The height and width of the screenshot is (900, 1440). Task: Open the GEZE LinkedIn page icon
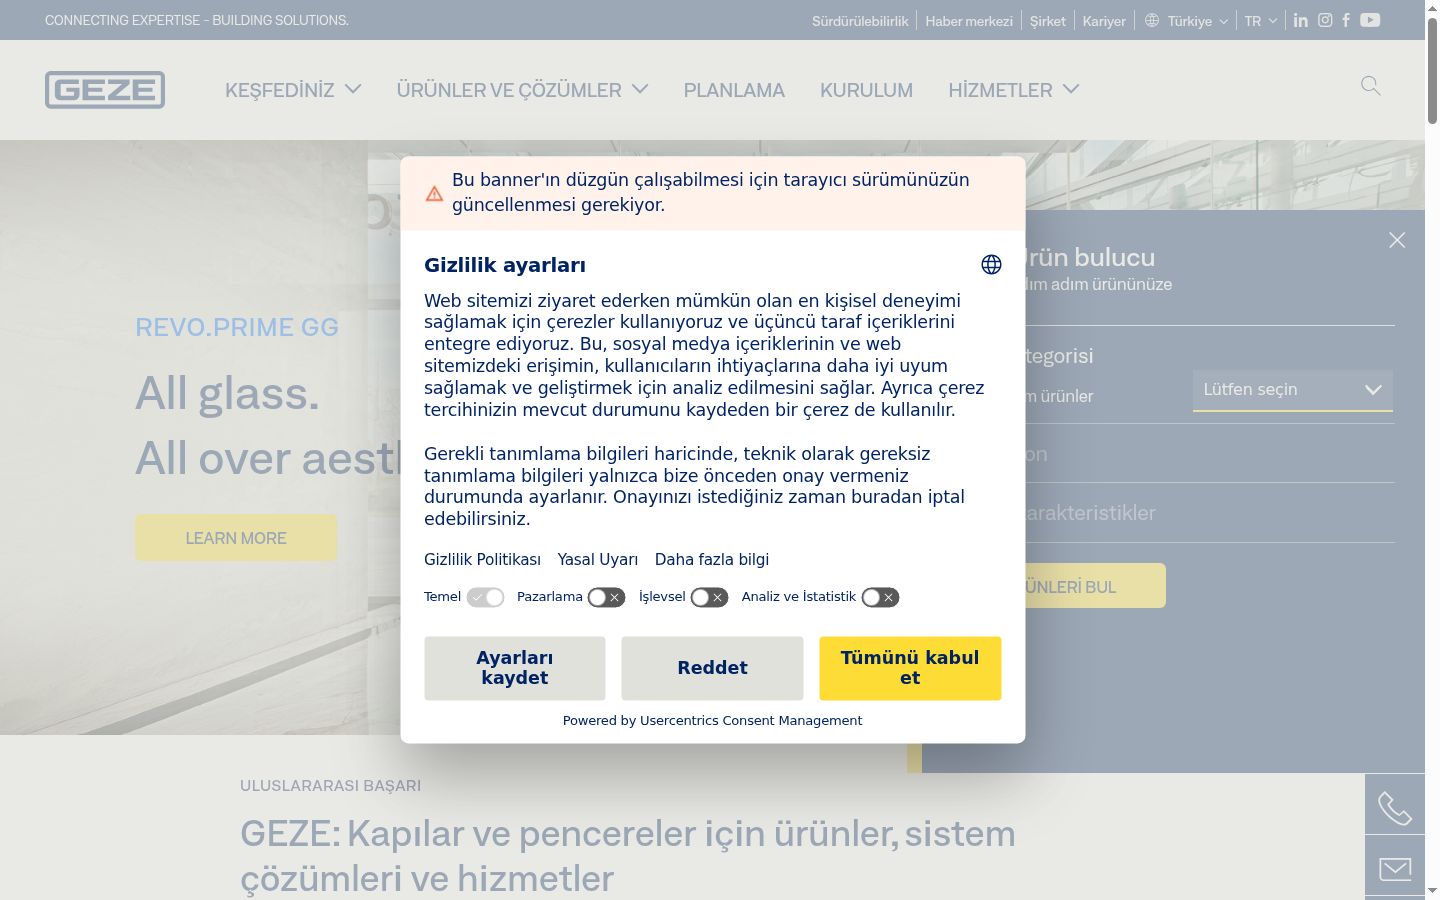click(x=1300, y=20)
